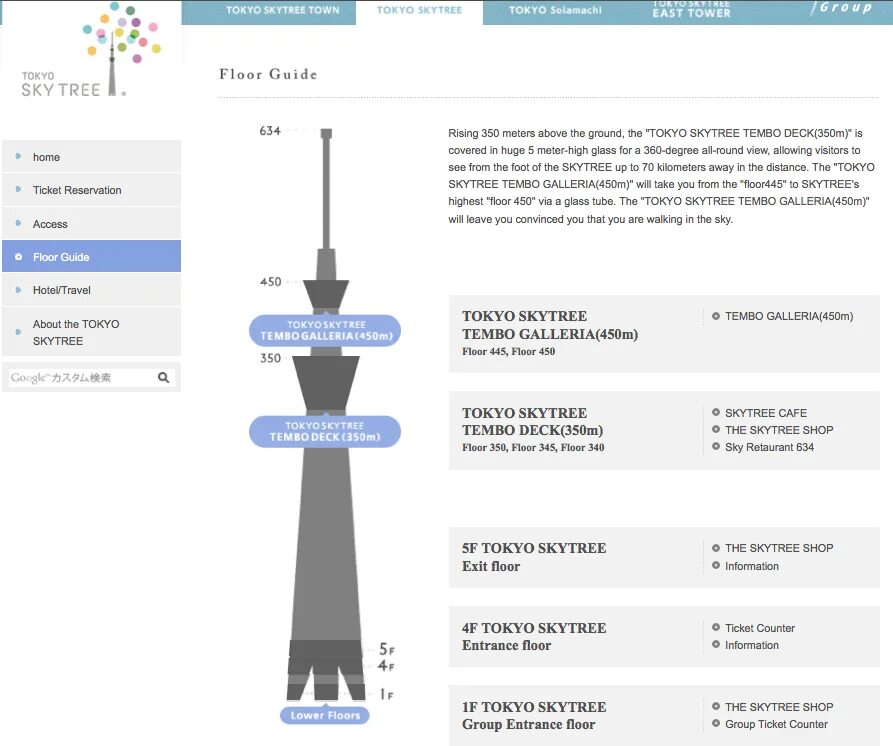Open the TOKYO SKYTREE TOWN tab
Viewport: 893px width, 746px height.
pos(282,10)
